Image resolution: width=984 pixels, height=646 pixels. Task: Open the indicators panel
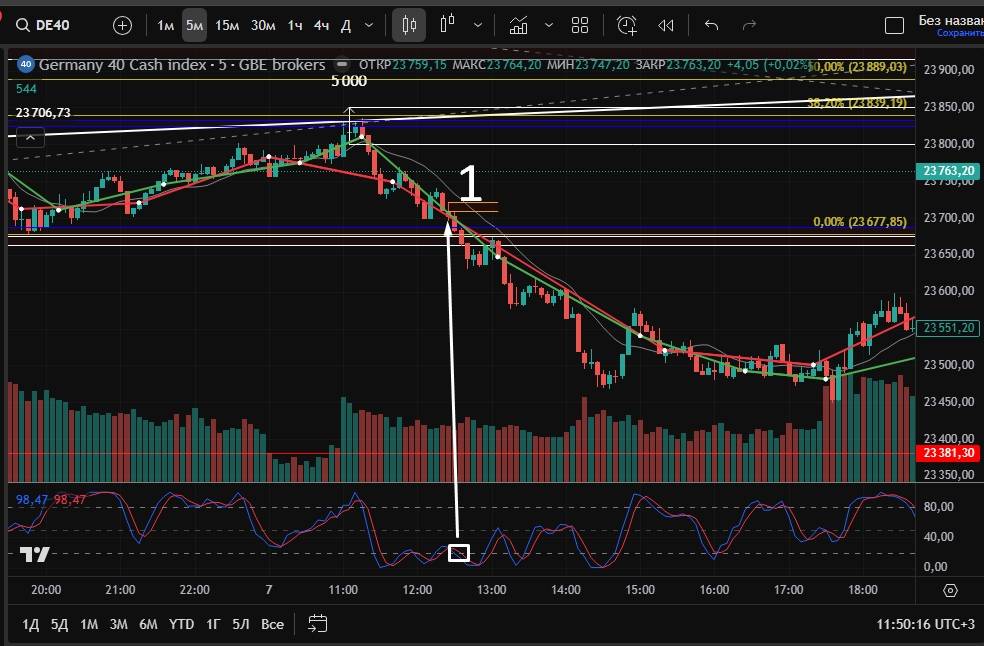click(519, 25)
